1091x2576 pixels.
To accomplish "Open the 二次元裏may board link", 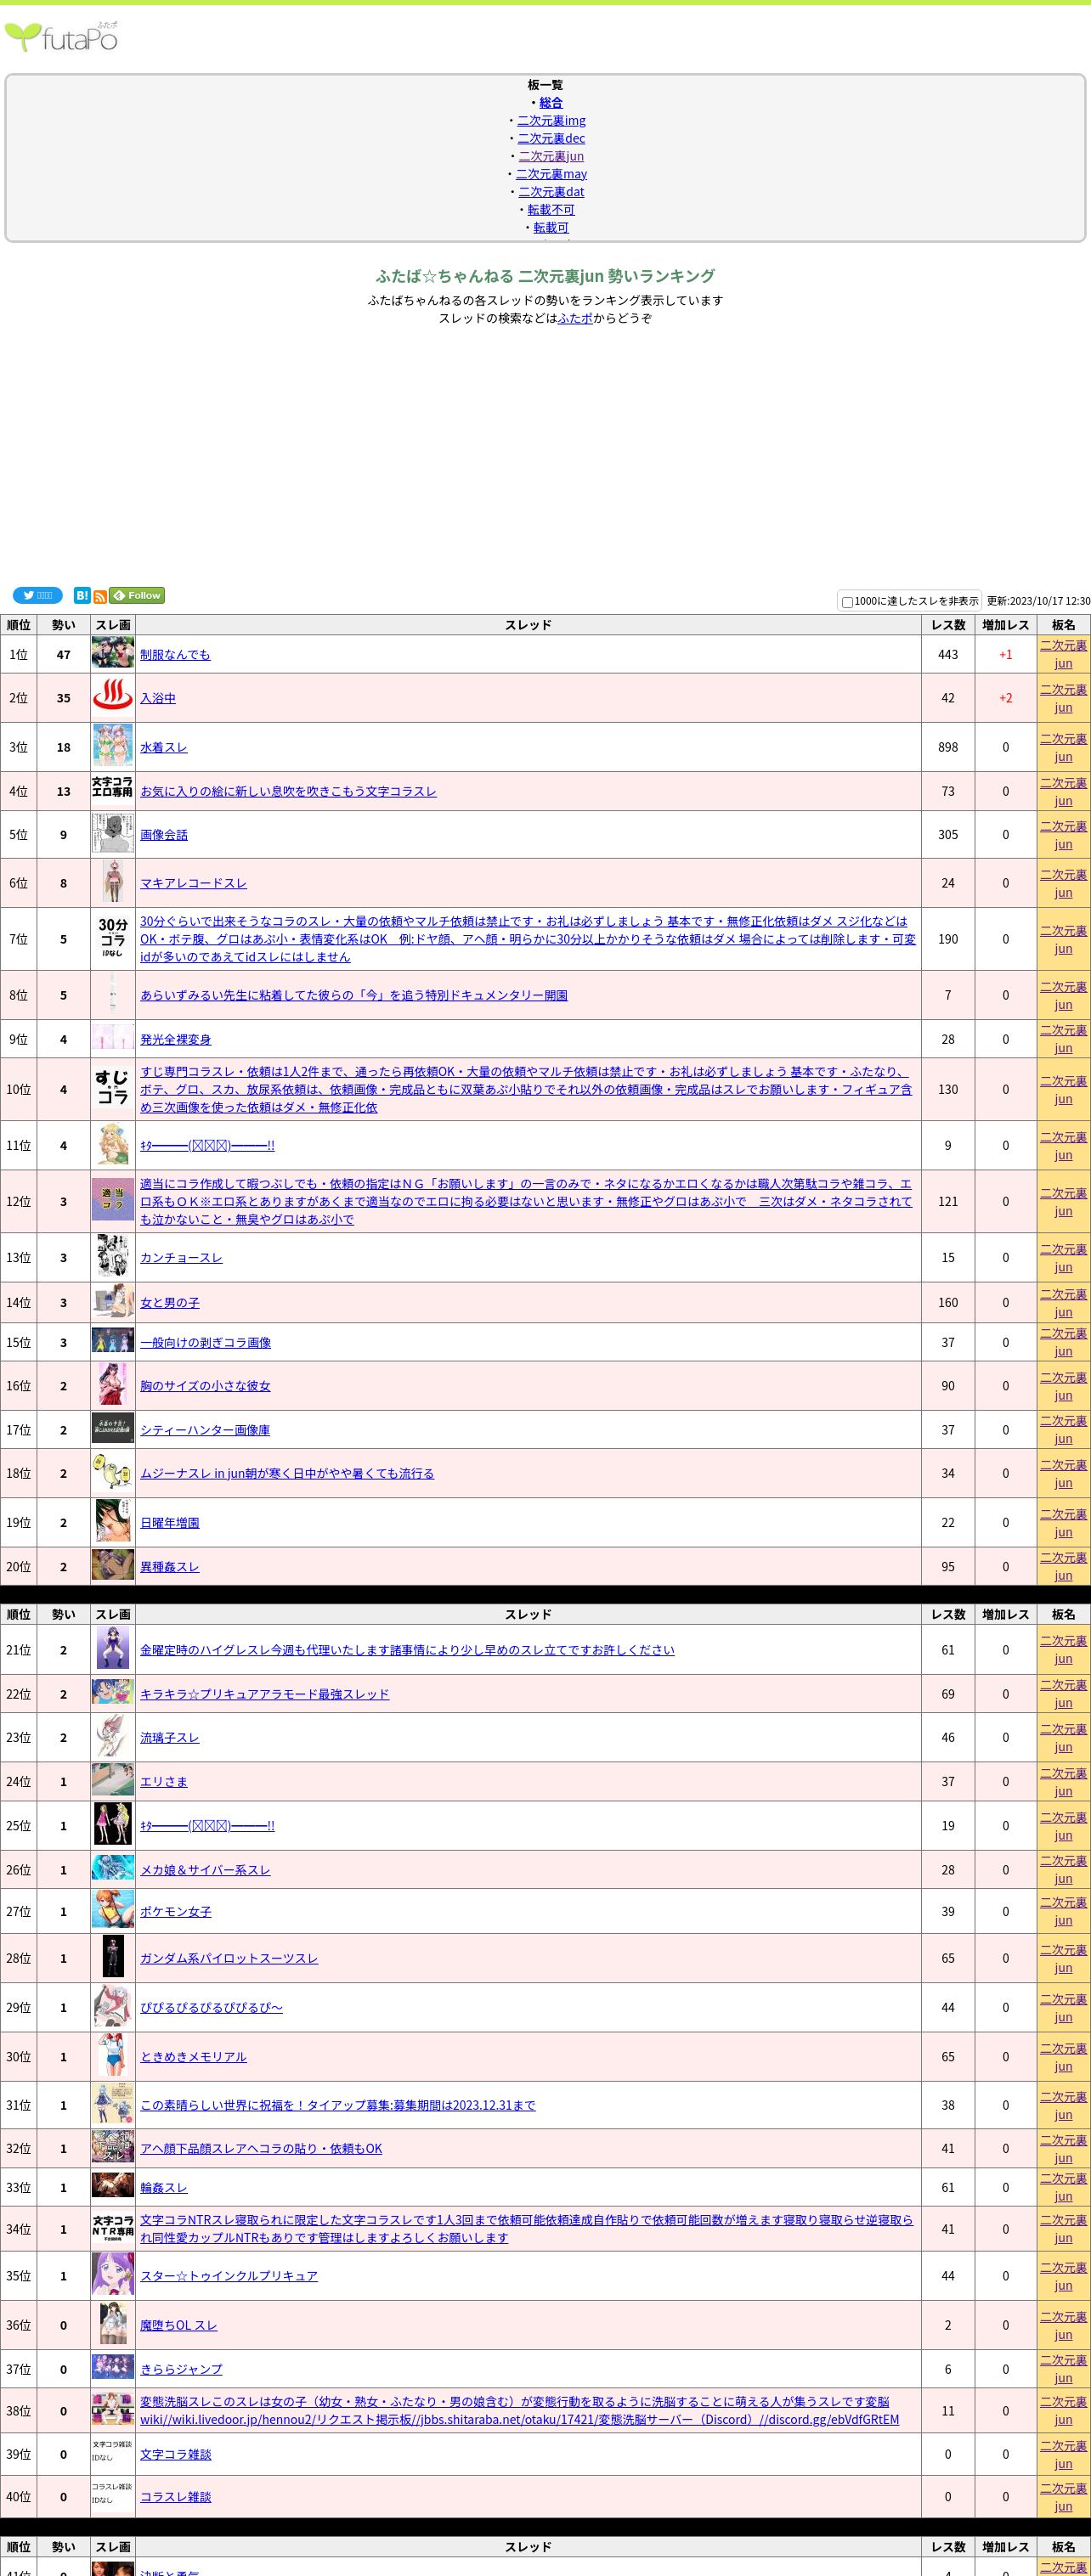I will tap(551, 174).
